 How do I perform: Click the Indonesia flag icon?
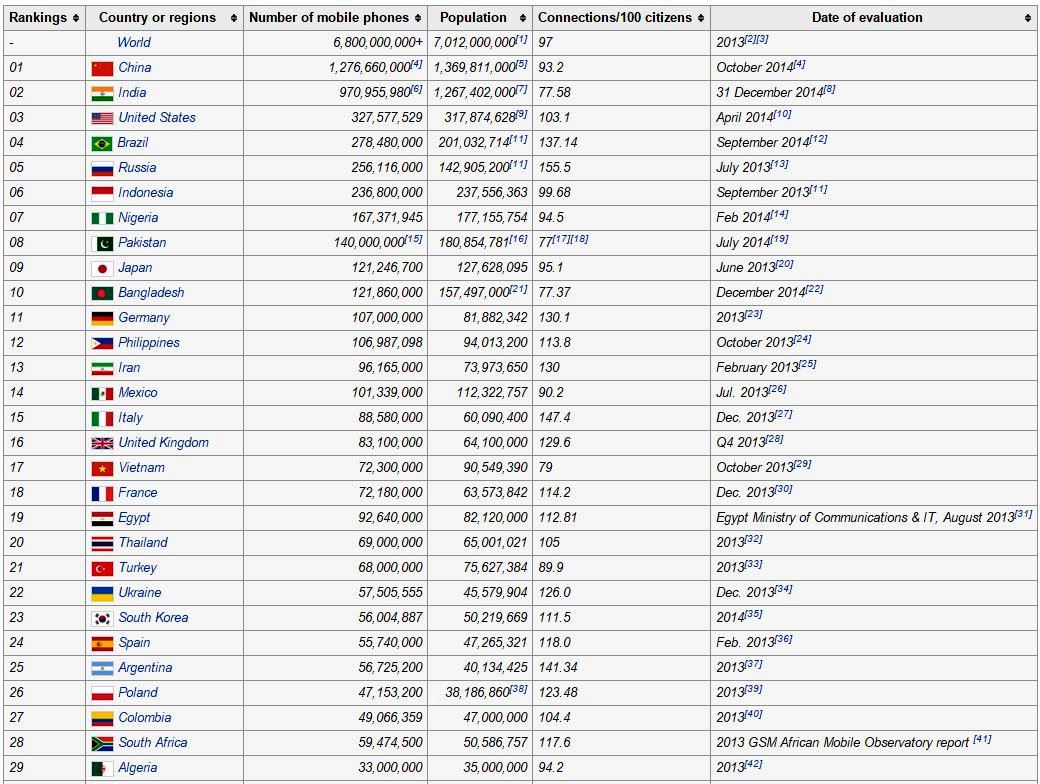[x=102, y=194]
